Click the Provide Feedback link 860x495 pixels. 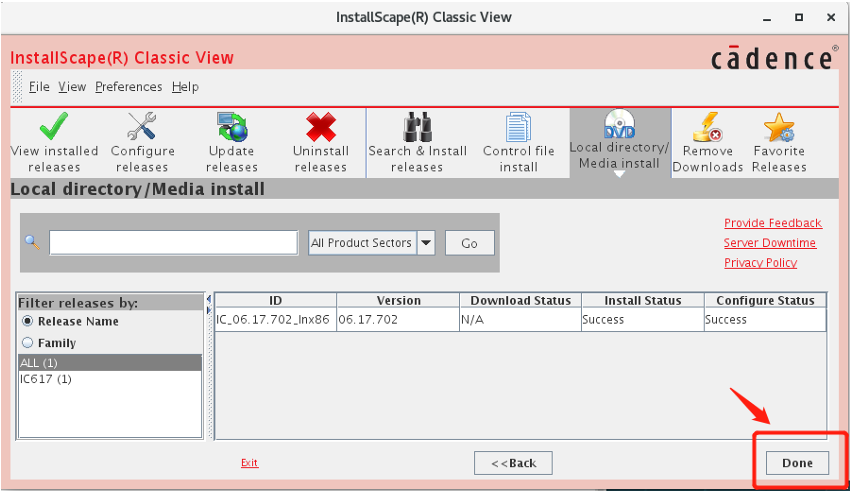click(772, 223)
